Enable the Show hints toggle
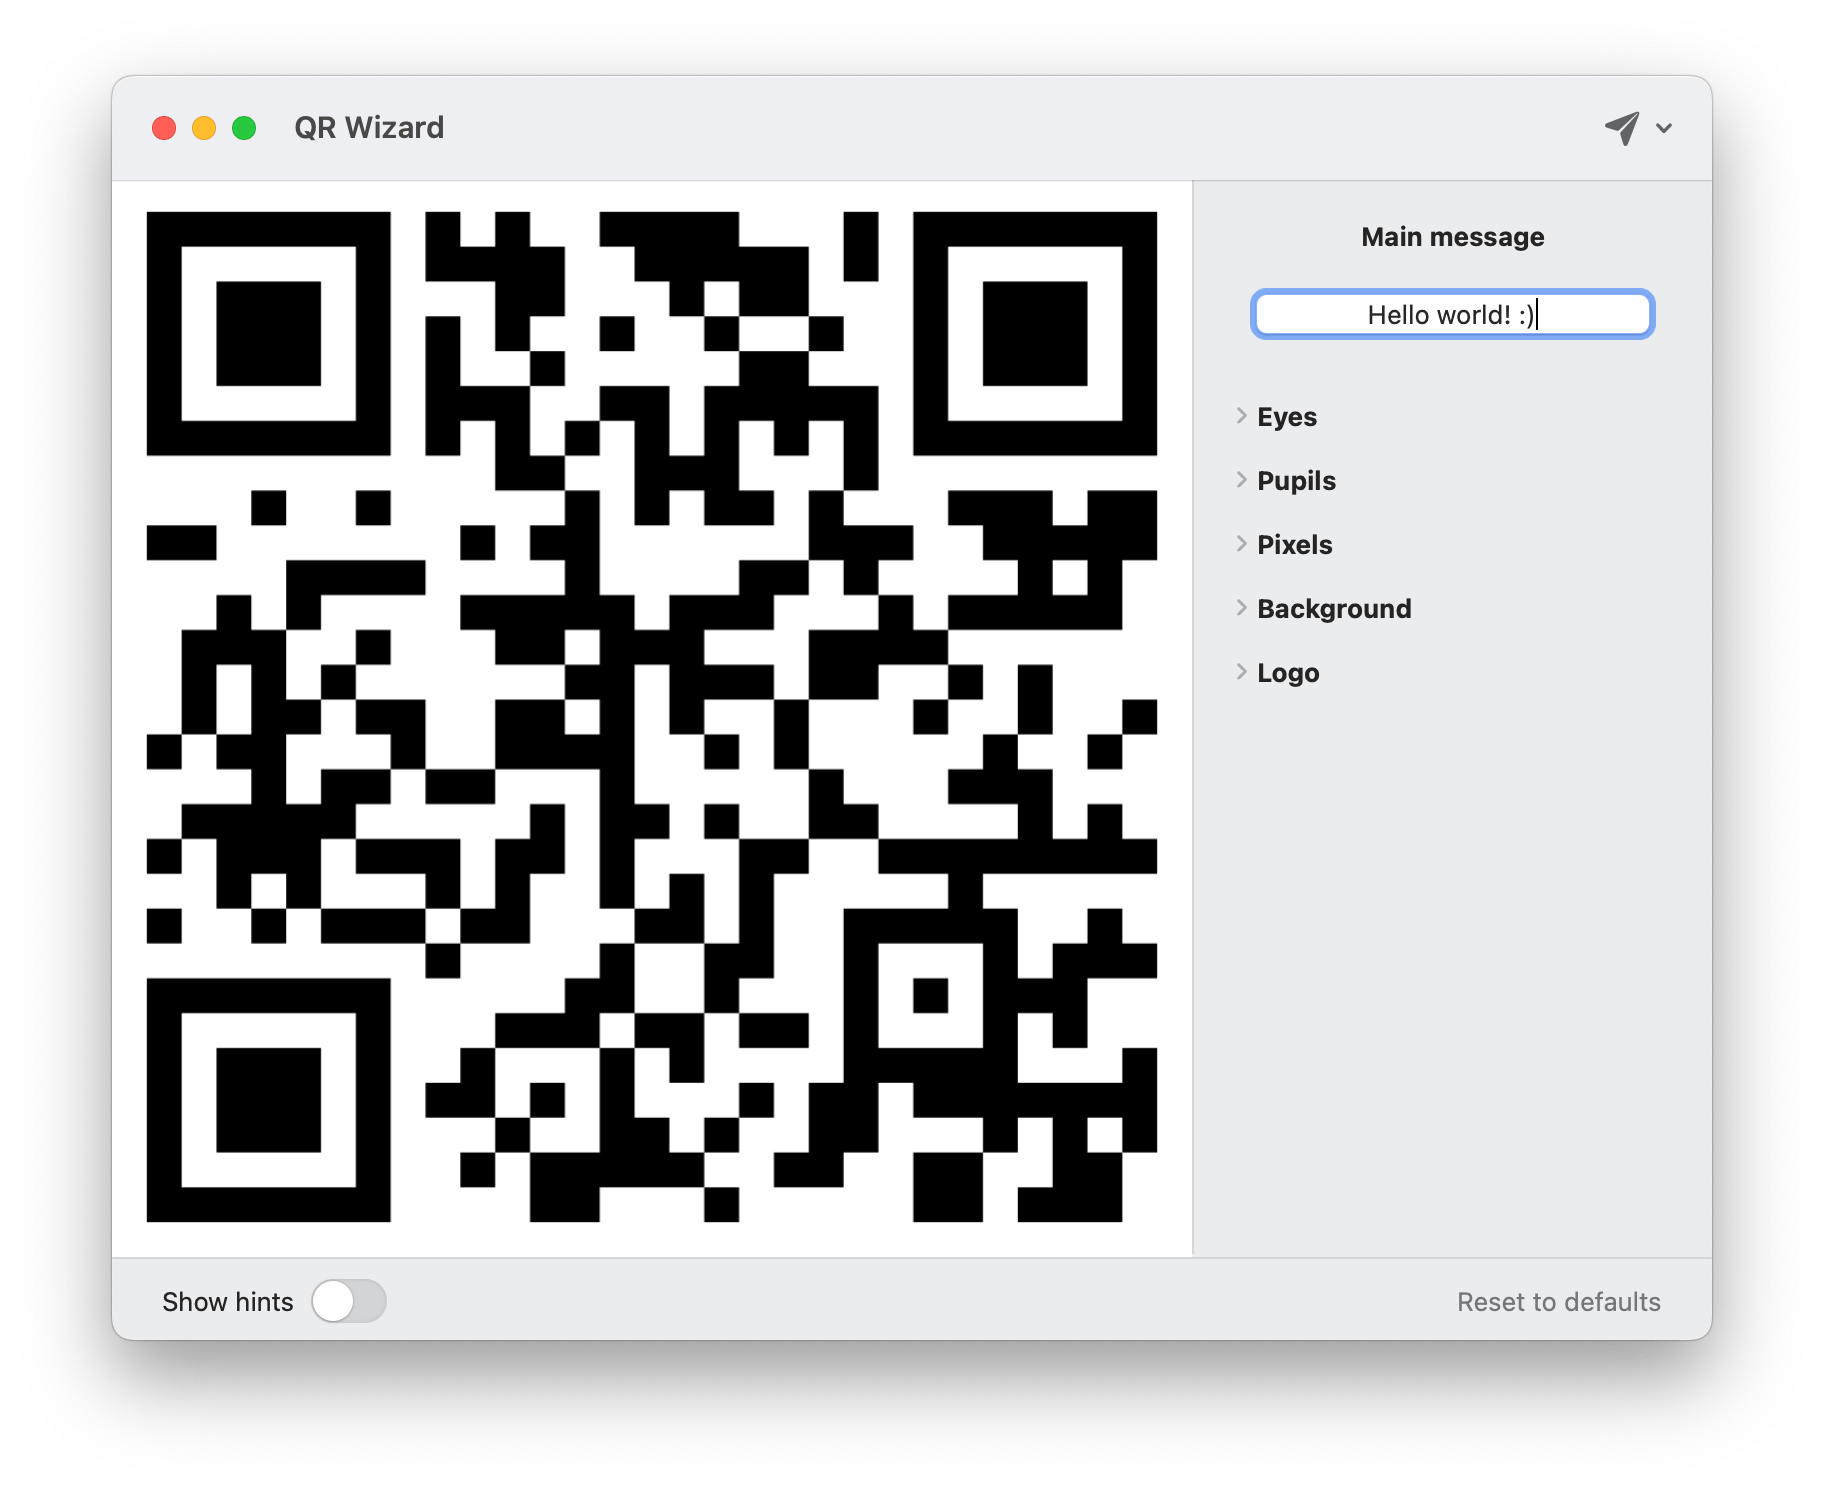Viewport: 1824px width, 1488px height. (x=349, y=1301)
